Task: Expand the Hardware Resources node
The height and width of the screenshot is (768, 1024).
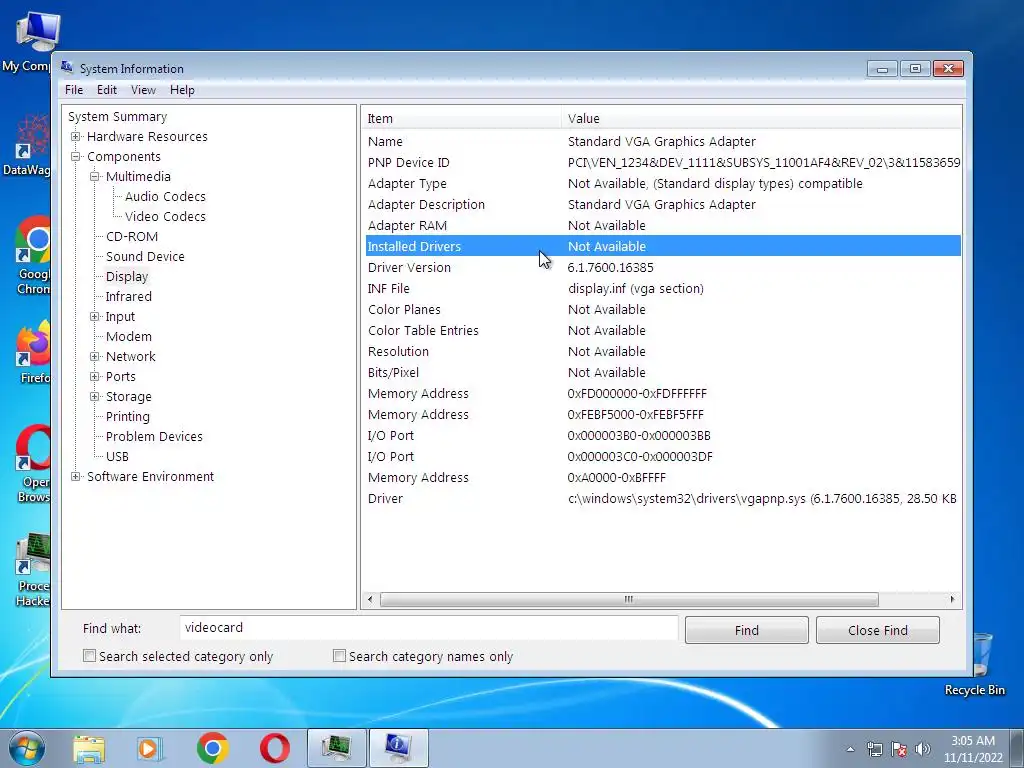Action: pos(76,136)
